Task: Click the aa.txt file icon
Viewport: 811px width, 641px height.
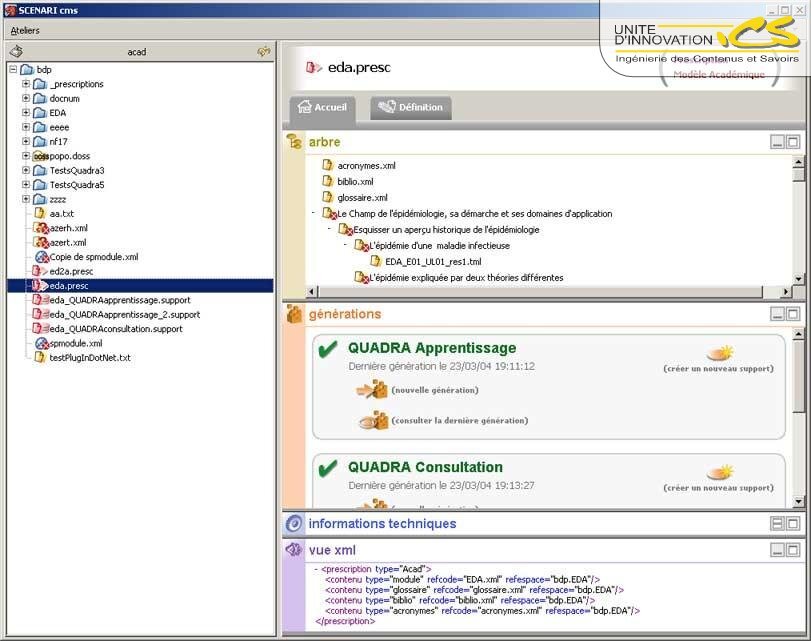Action: (x=40, y=213)
